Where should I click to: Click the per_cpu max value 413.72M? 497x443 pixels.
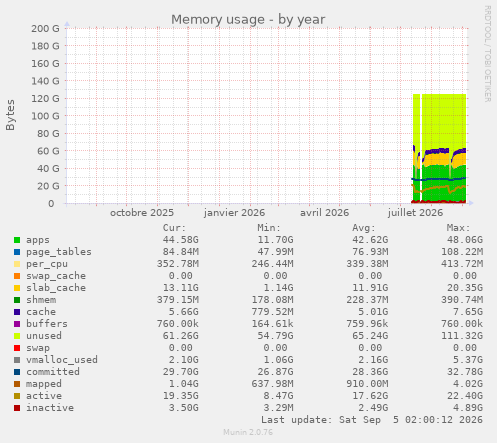(462, 264)
